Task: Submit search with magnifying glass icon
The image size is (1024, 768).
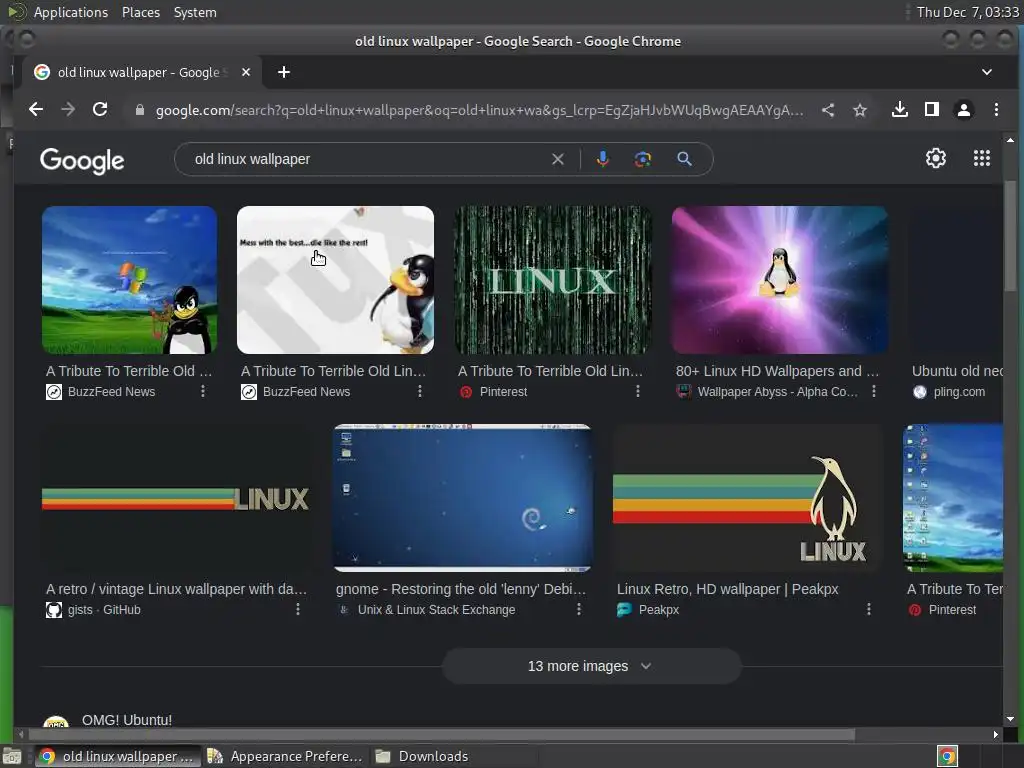Action: point(684,159)
